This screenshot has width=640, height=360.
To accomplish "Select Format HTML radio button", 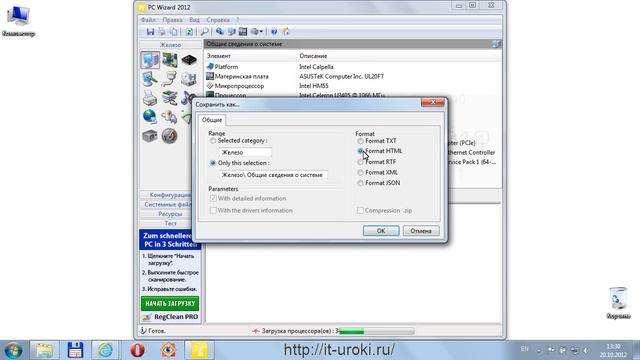I will (x=360, y=151).
